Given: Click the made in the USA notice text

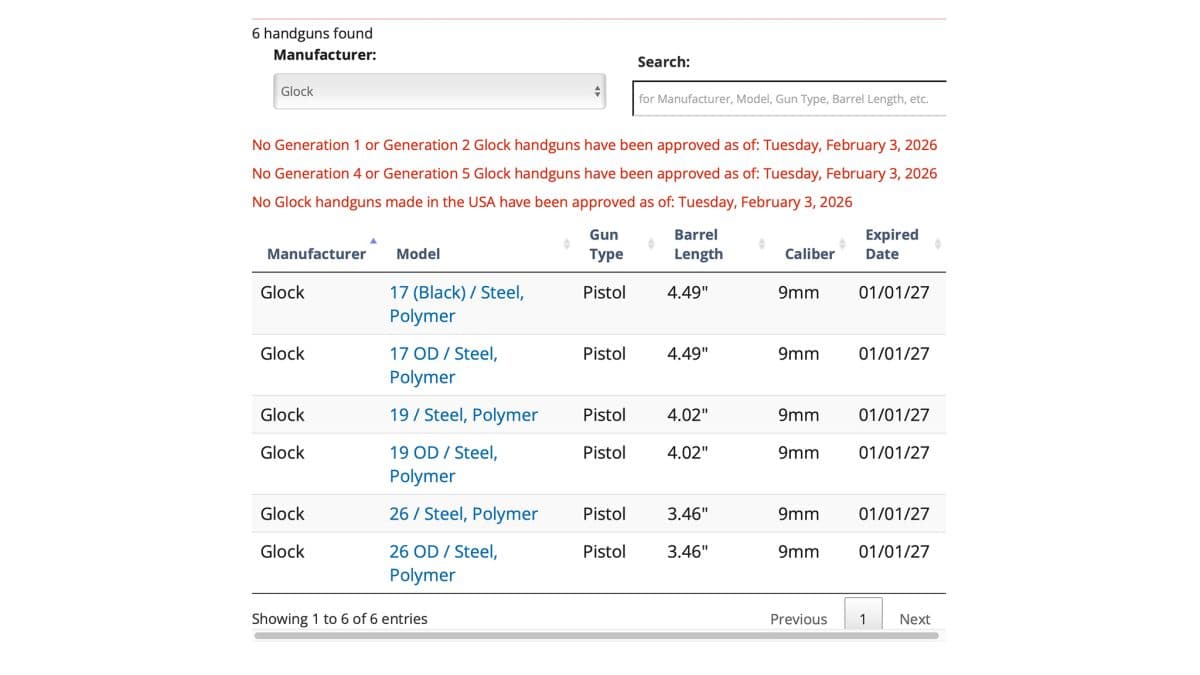Looking at the screenshot, I should [552, 202].
